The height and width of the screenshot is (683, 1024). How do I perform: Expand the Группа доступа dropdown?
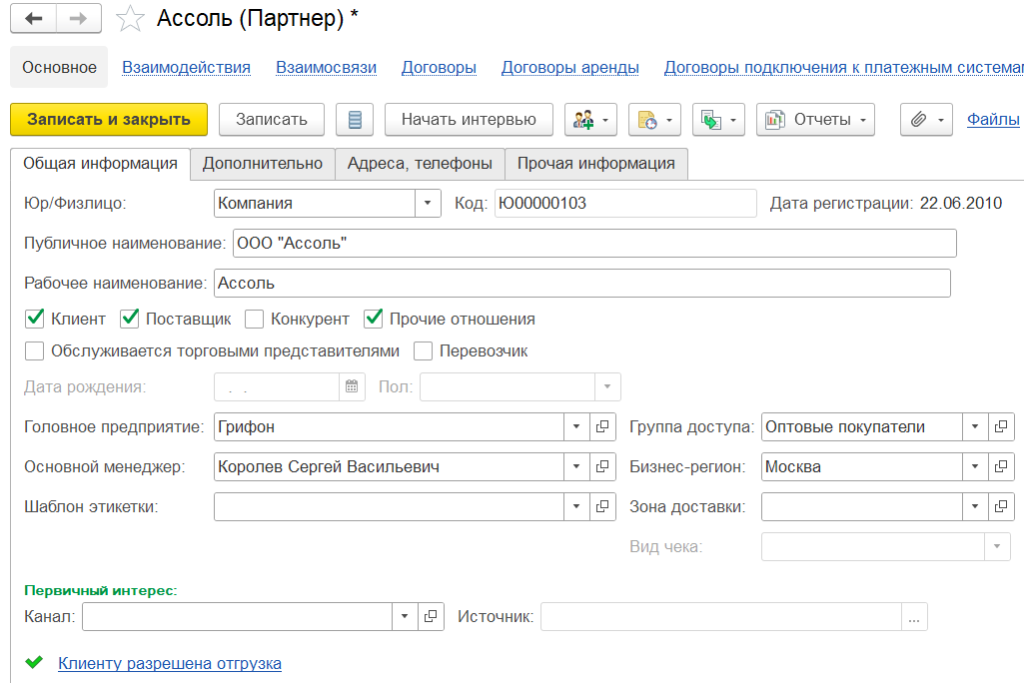(x=975, y=427)
